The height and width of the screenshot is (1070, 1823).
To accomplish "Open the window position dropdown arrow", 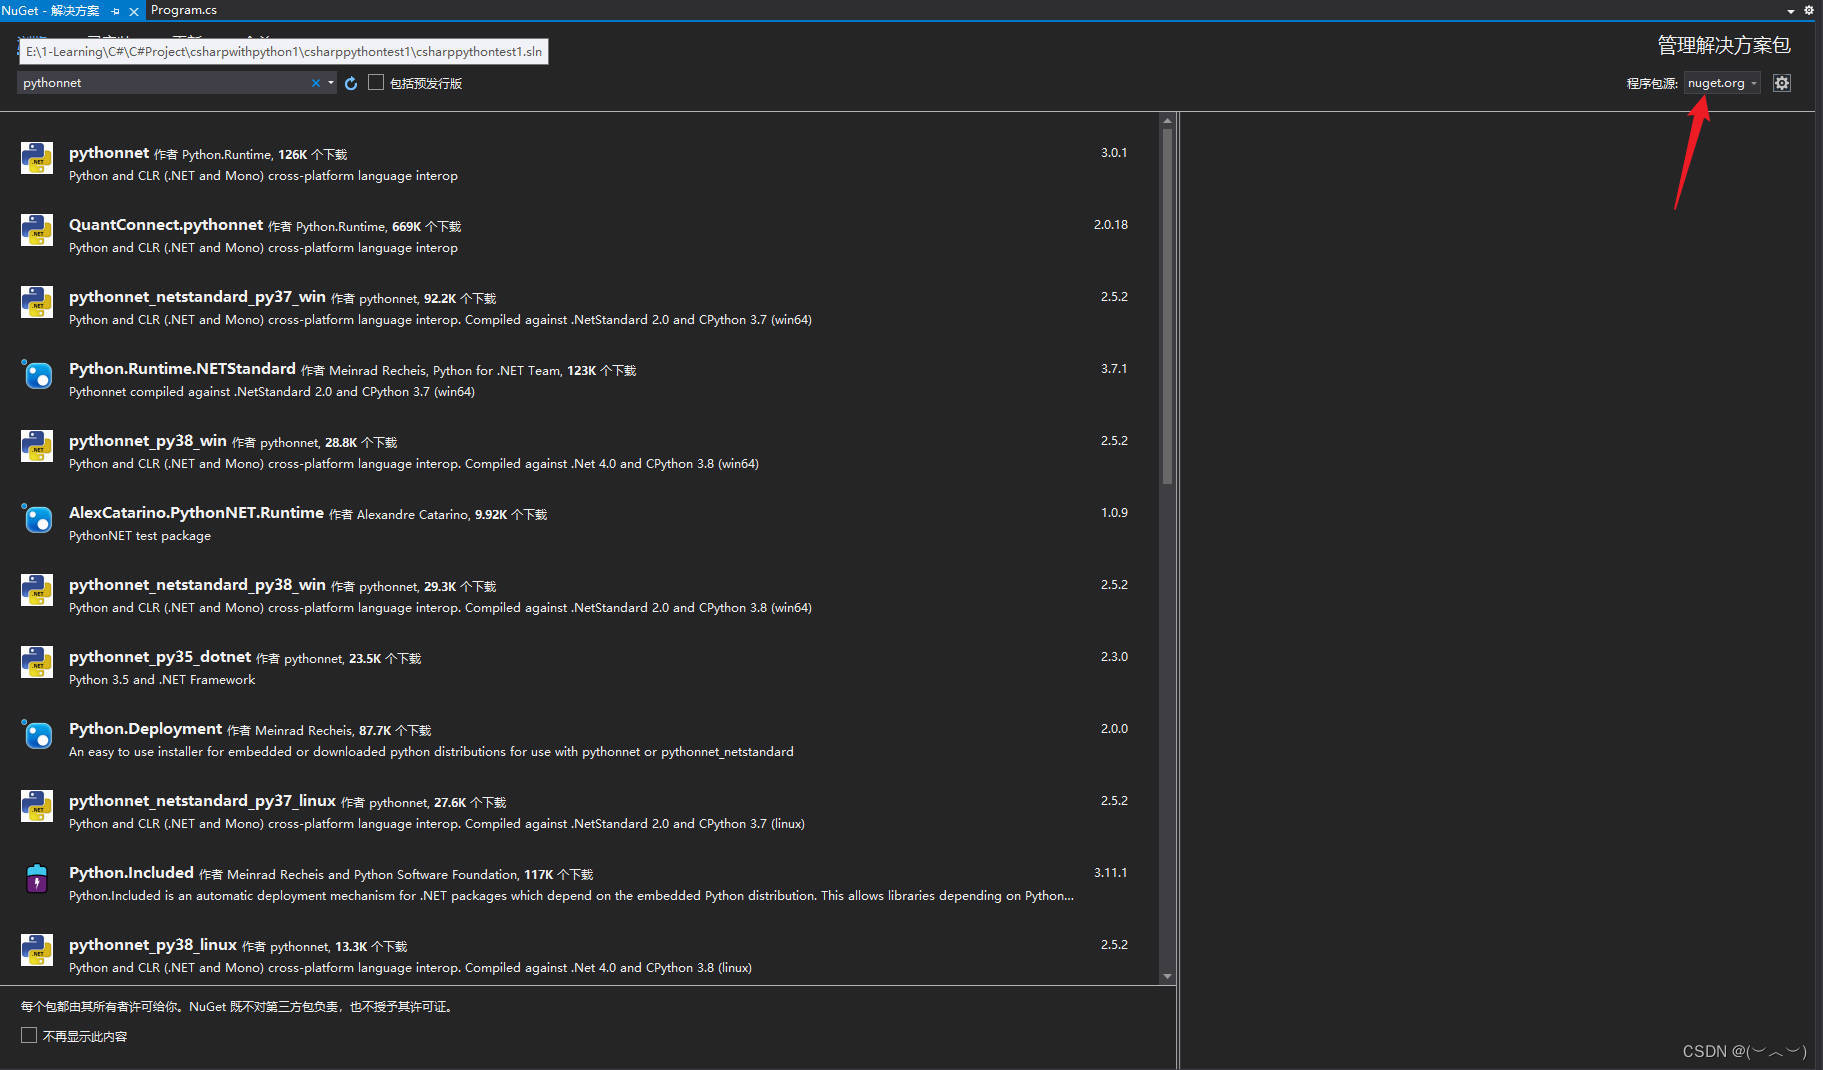I will [1788, 10].
